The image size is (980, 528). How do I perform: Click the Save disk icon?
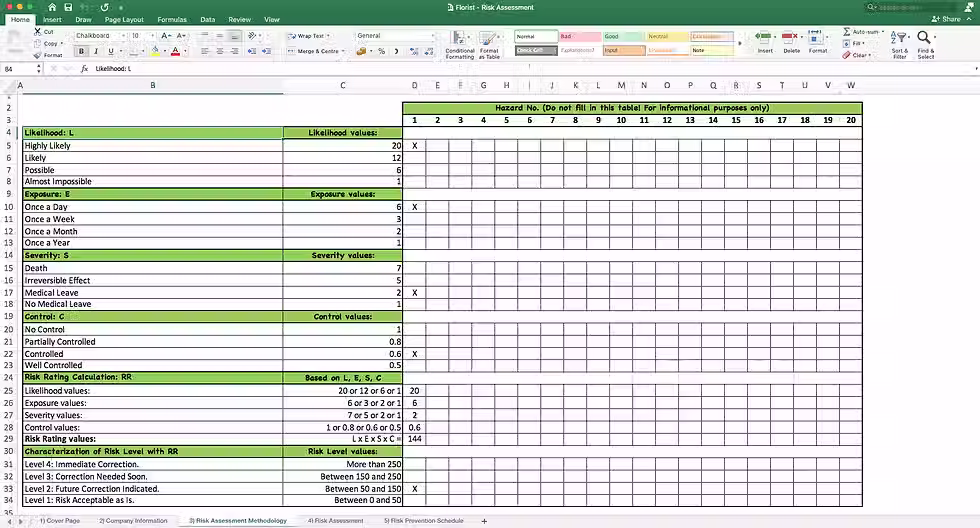(x=68, y=7)
